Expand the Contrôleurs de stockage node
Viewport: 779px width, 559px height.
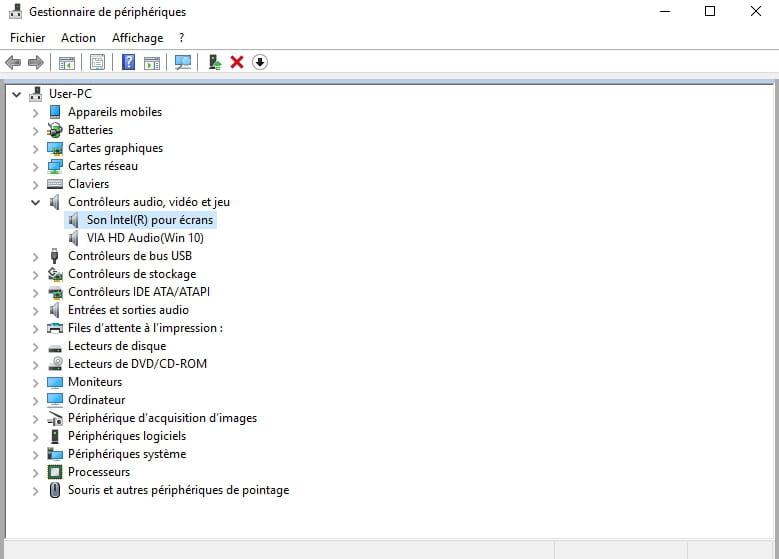point(36,275)
